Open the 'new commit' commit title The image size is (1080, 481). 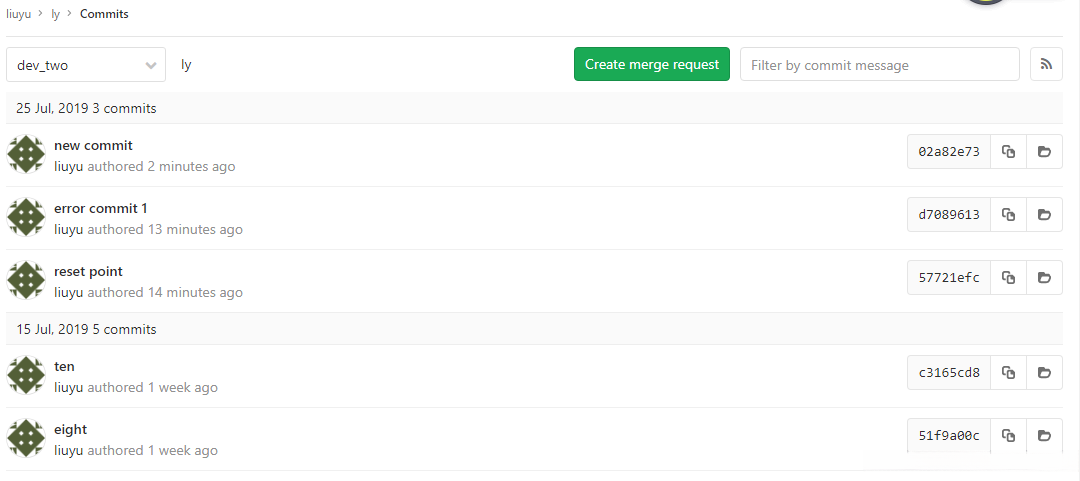[x=93, y=145]
